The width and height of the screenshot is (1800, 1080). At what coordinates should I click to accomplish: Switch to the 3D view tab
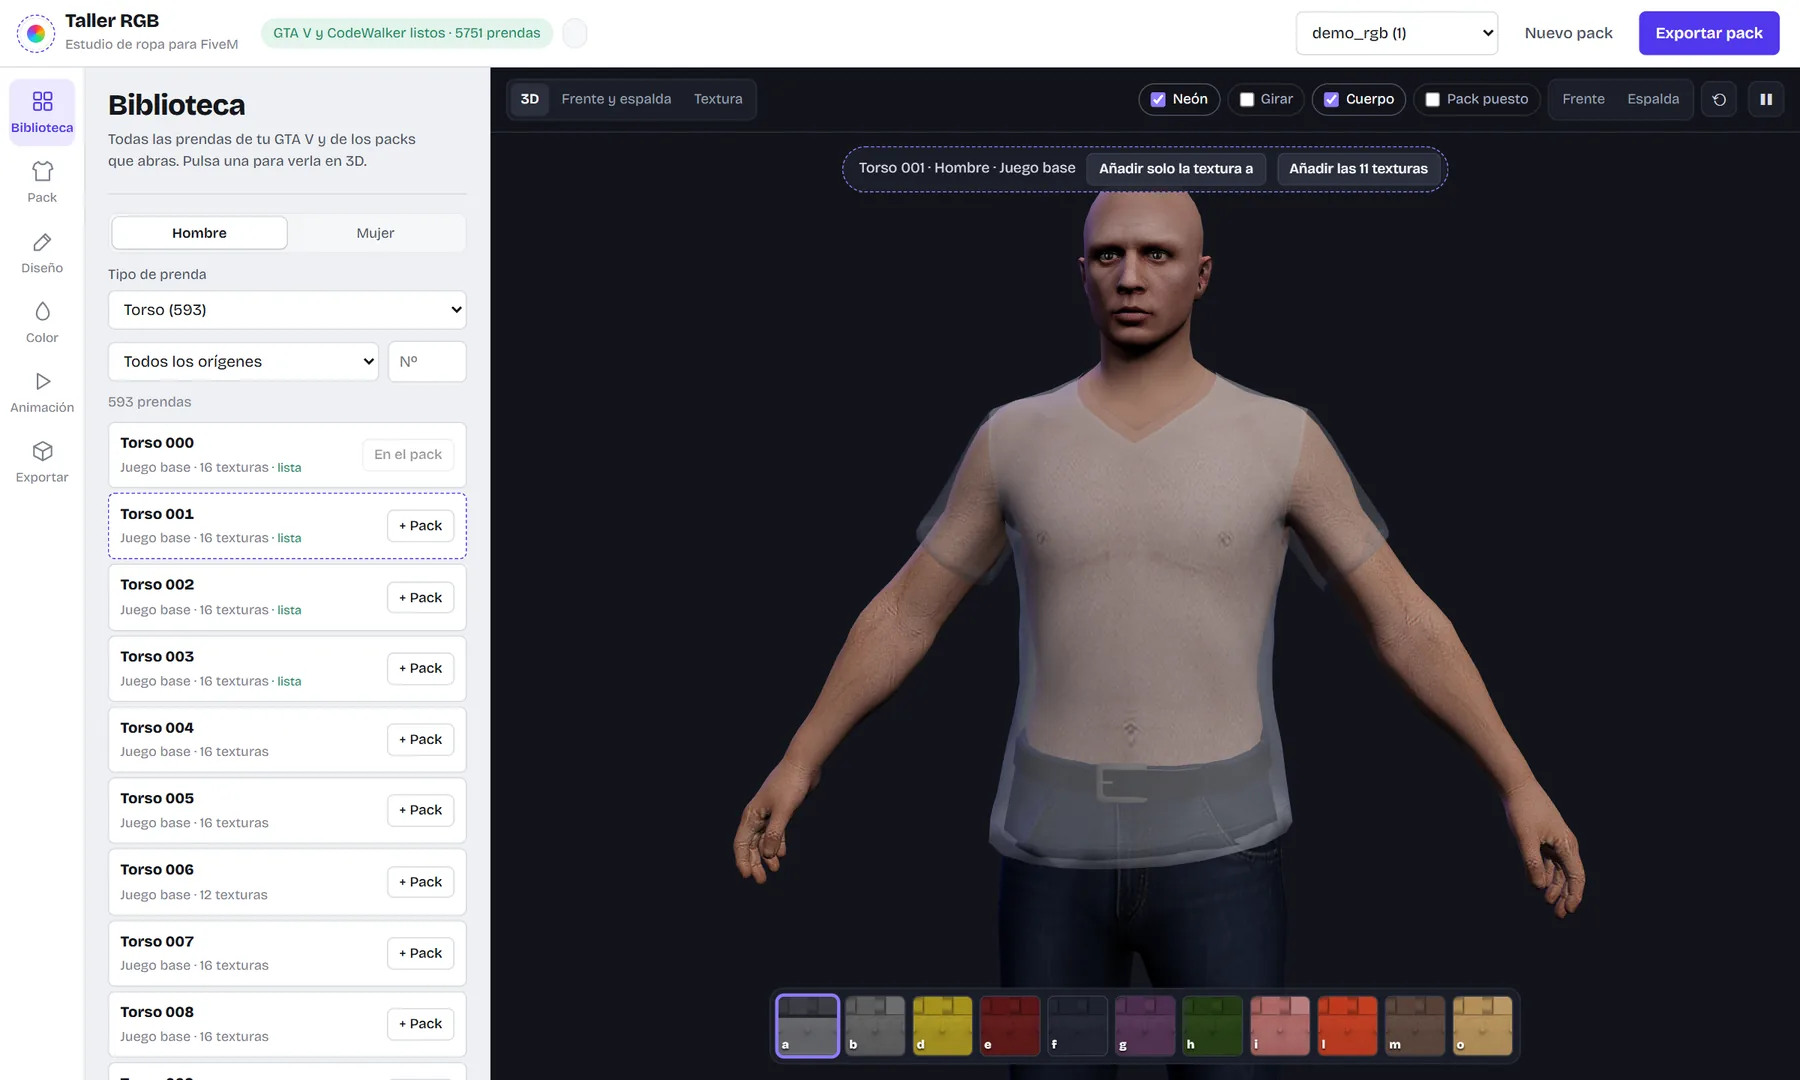pos(530,99)
